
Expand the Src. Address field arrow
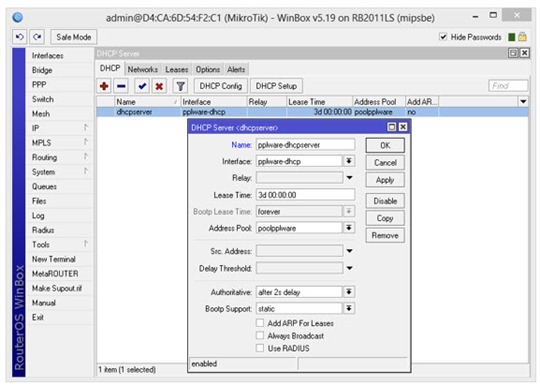(x=350, y=251)
